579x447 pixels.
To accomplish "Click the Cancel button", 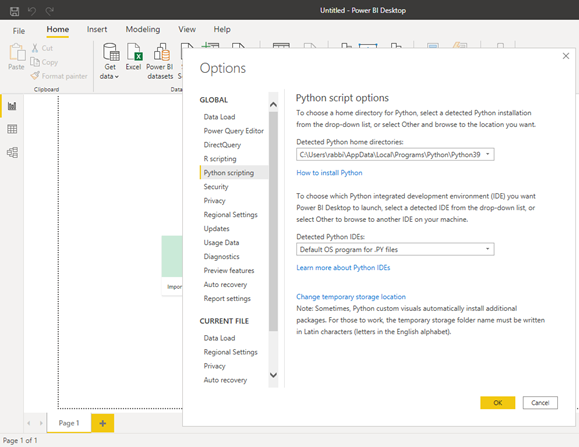I will coord(540,403).
